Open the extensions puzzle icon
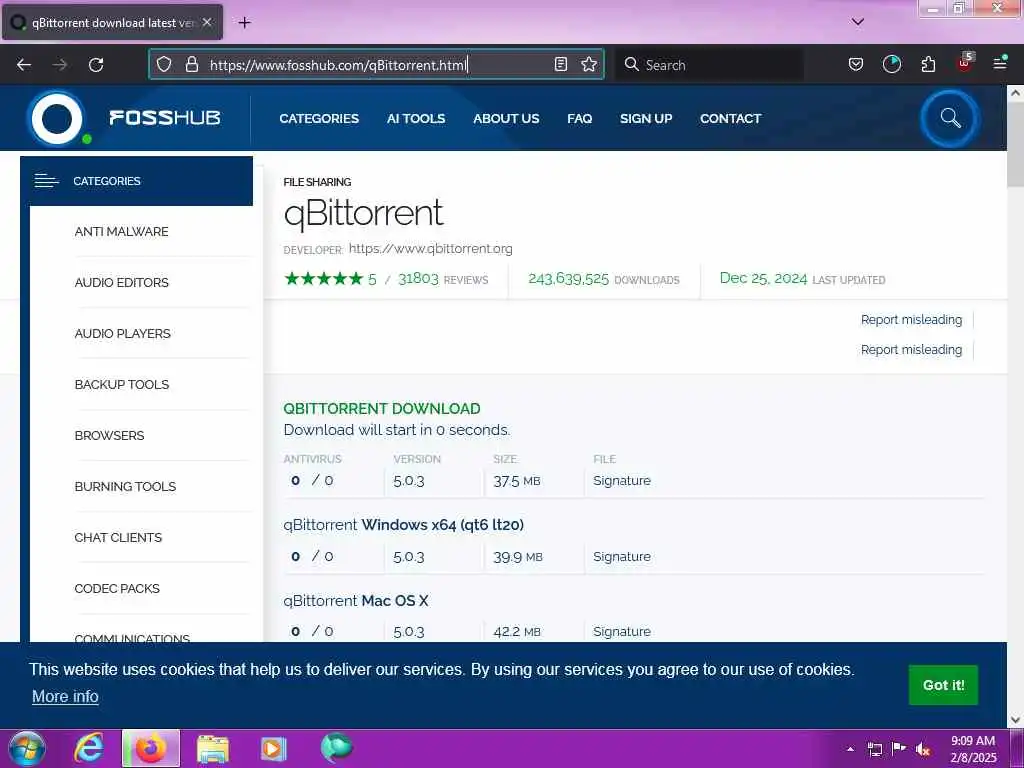 pyautogui.click(x=928, y=64)
